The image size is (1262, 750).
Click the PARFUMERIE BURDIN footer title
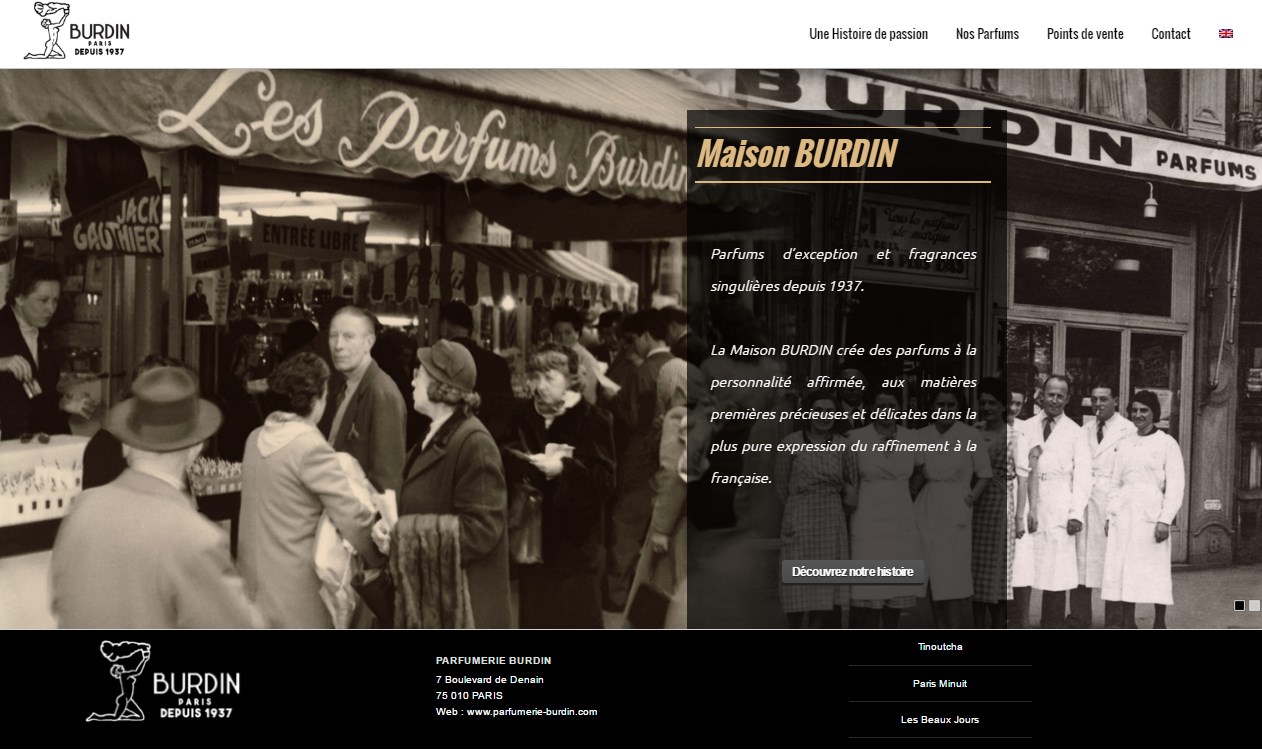(494, 660)
